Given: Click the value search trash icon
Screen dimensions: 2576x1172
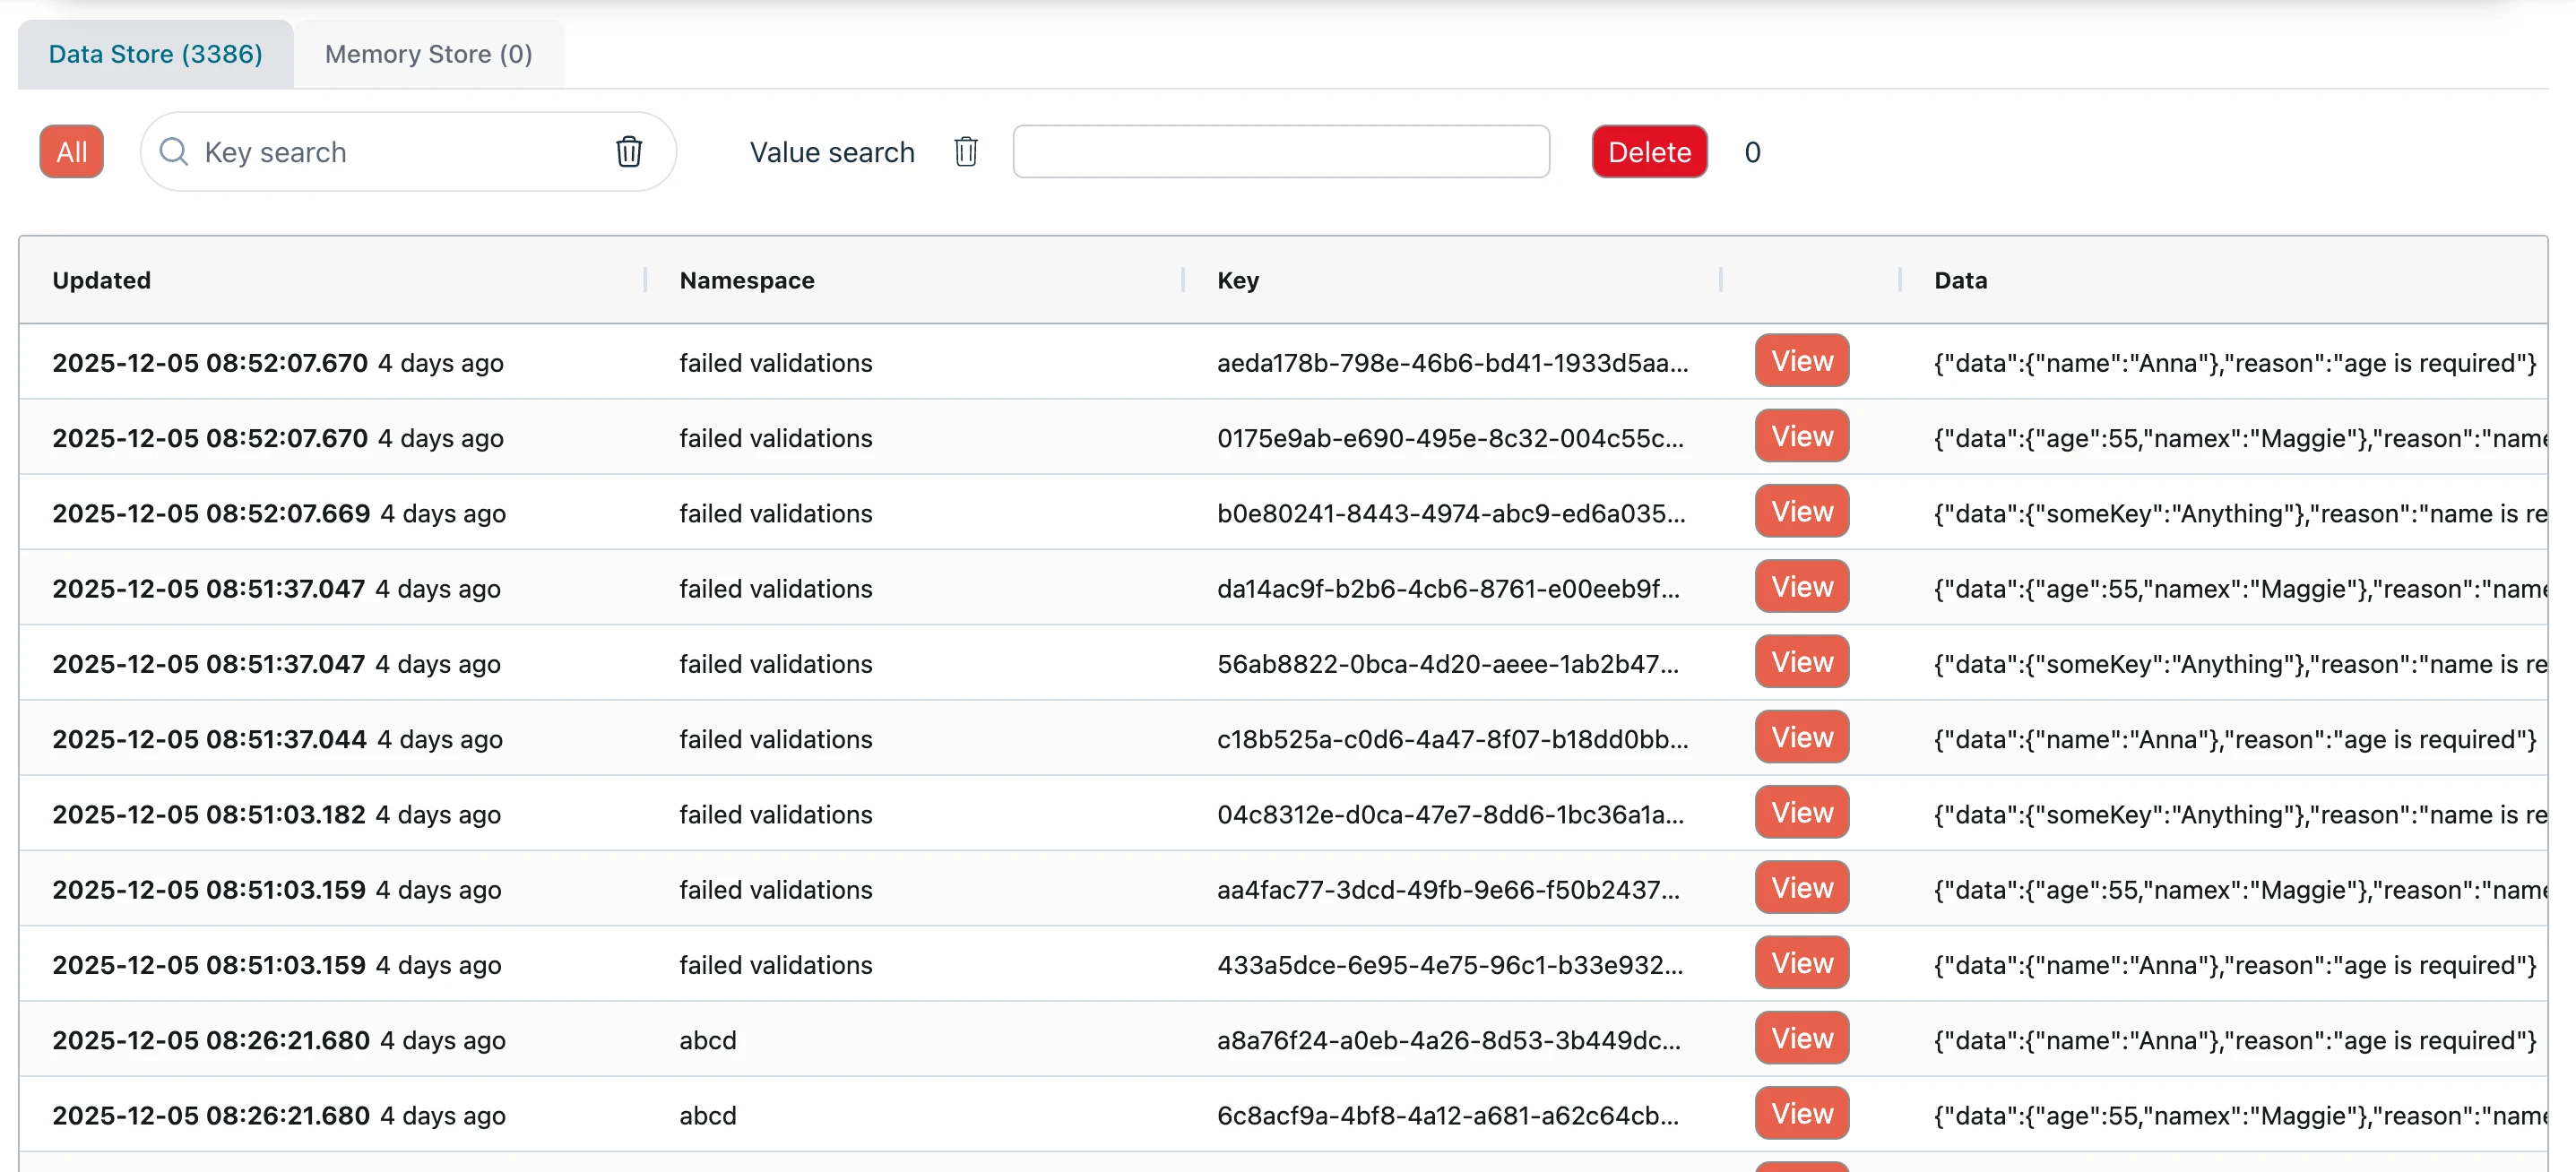Looking at the screenshot, I should pos(965,152).
